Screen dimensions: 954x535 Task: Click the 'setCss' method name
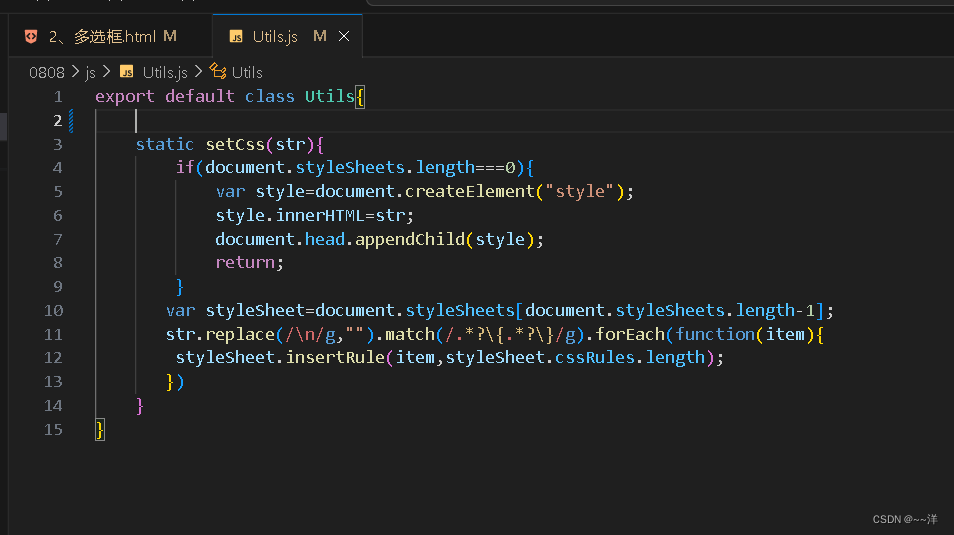click(235, 144)
